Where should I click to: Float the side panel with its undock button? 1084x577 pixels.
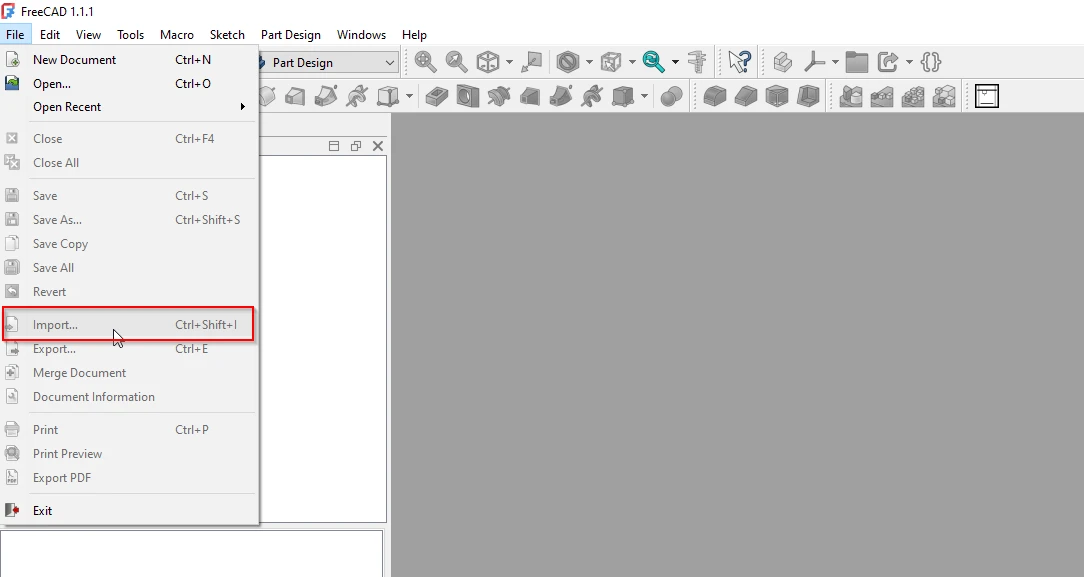[355, 146]
